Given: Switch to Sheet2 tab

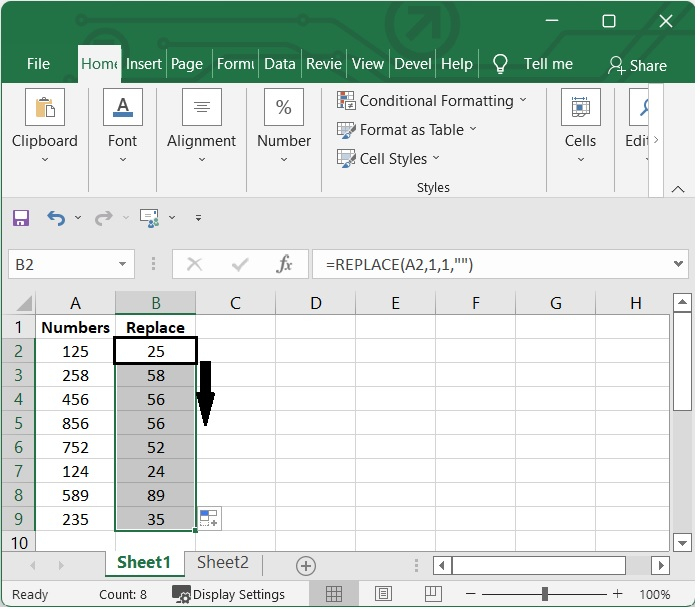Looking at the screenshot, I should click(x=223, y=562).
